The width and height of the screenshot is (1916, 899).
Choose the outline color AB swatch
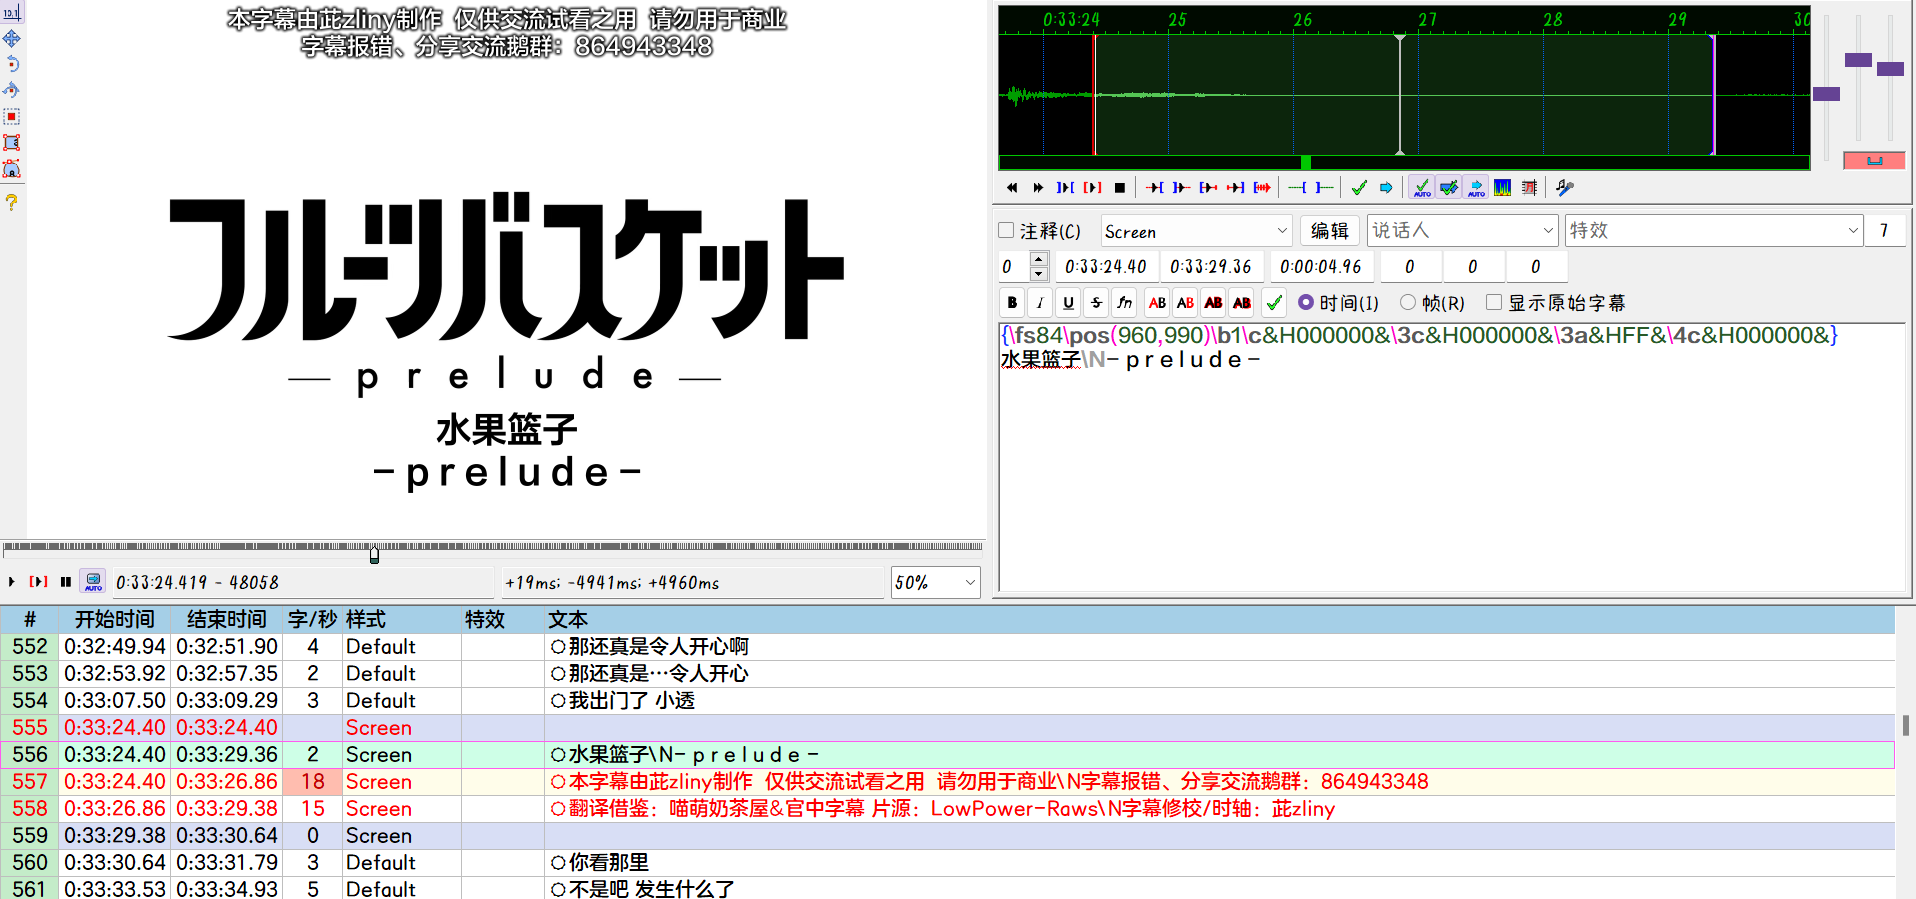[x=1213, y=302]
